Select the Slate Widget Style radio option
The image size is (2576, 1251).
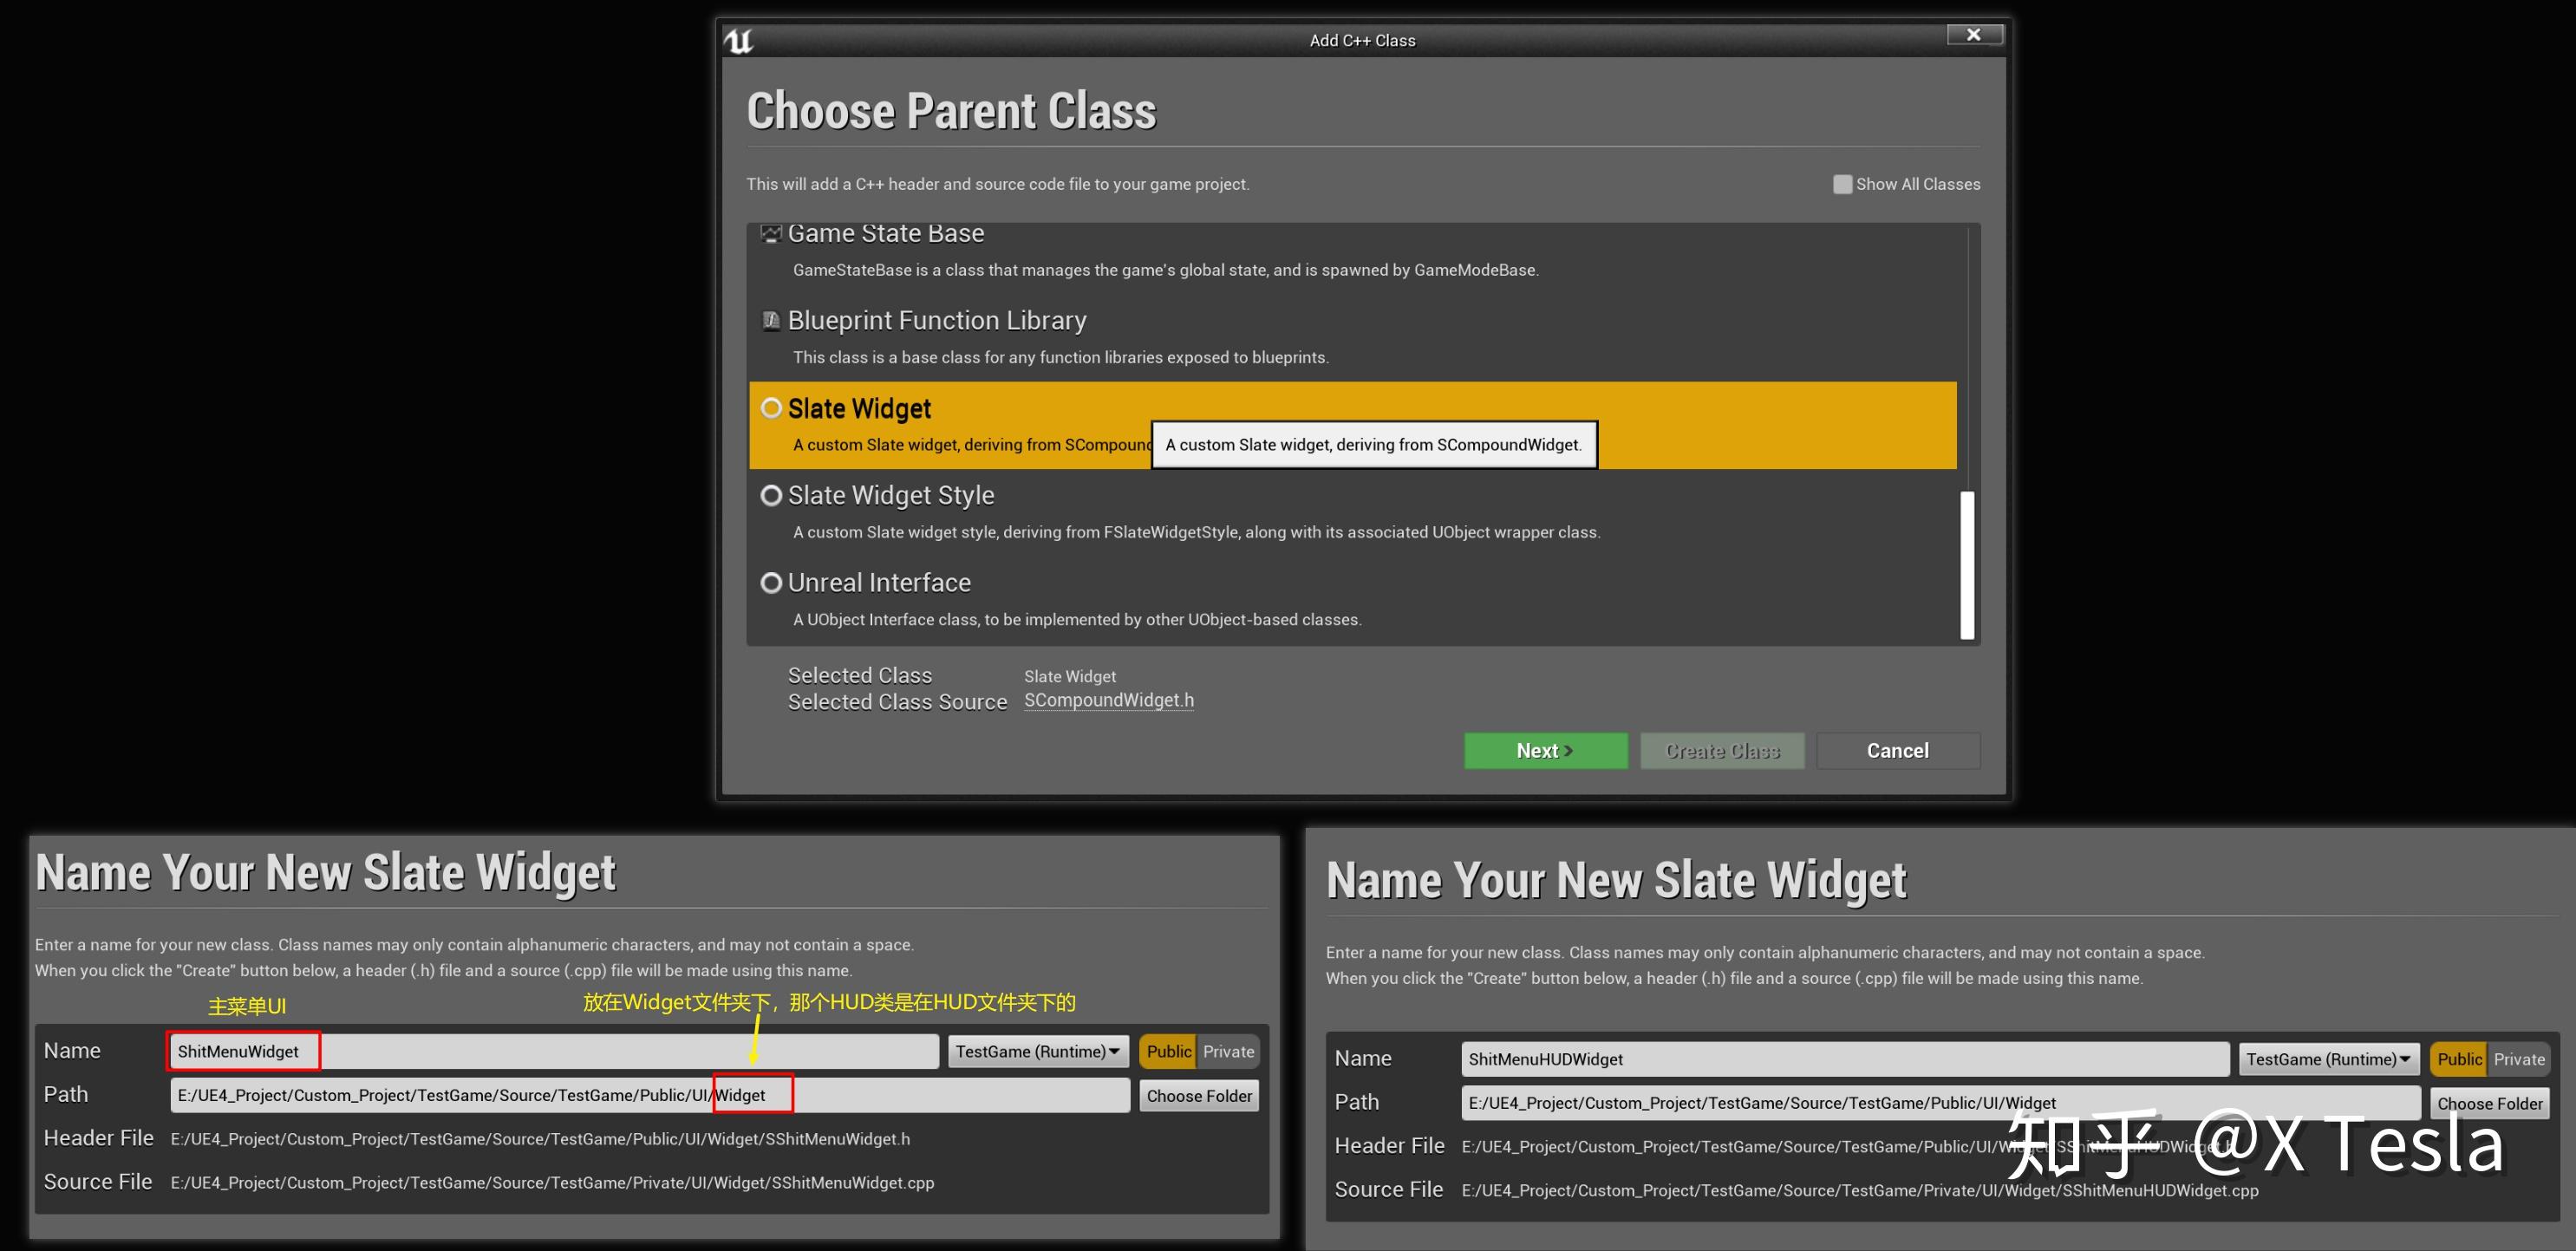pos(771,495)
